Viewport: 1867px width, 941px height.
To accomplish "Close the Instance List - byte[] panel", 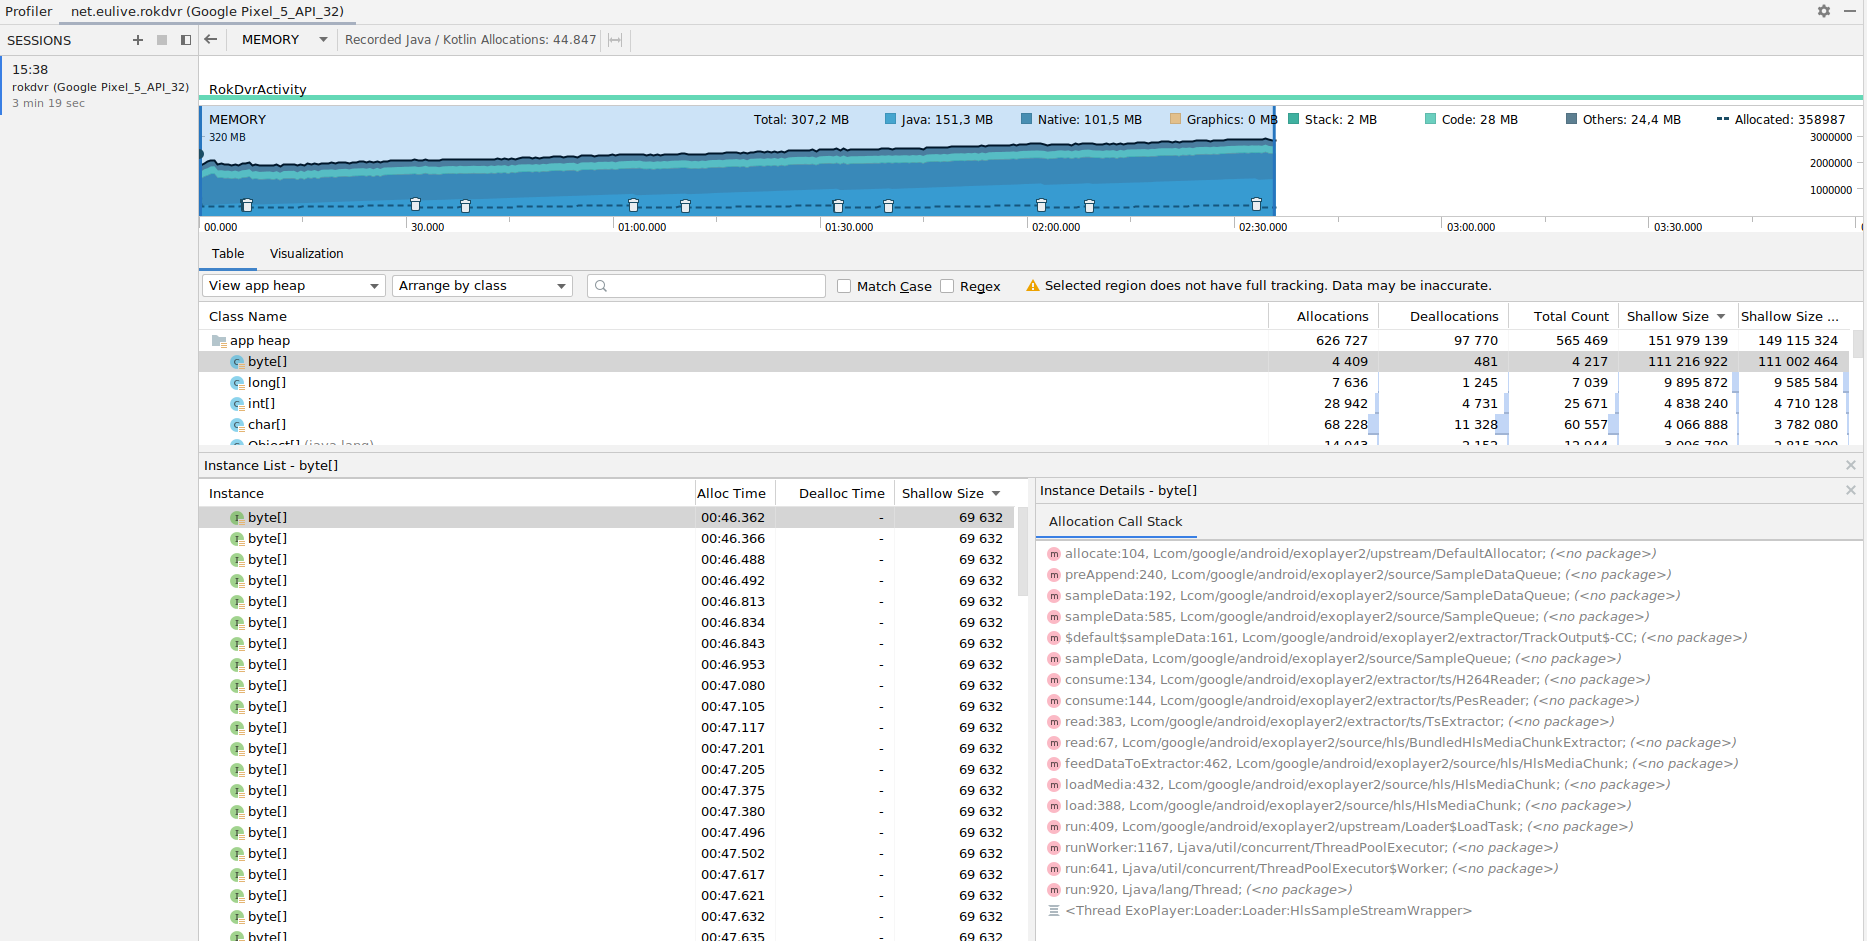I will tap(1851, 465).
